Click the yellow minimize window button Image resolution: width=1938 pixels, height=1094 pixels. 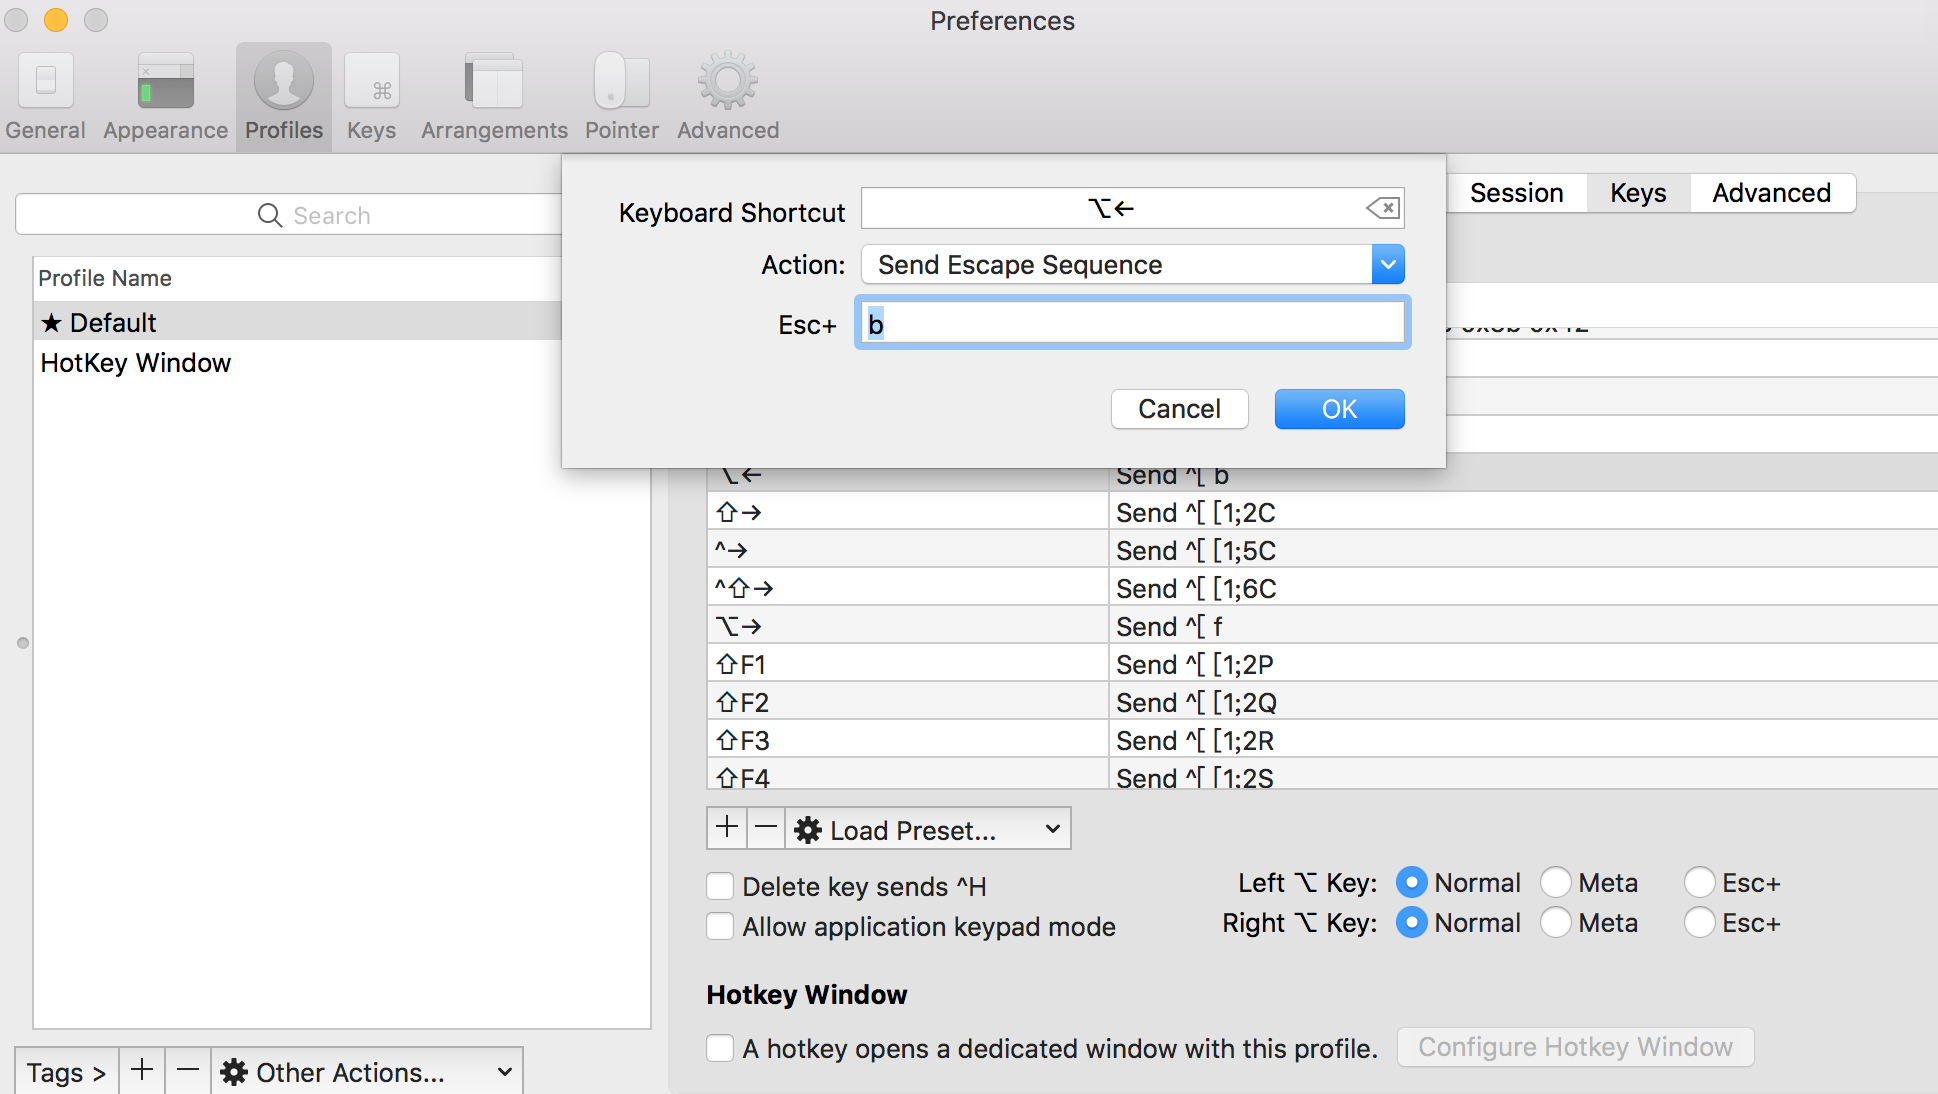click(x=56, y=20)
